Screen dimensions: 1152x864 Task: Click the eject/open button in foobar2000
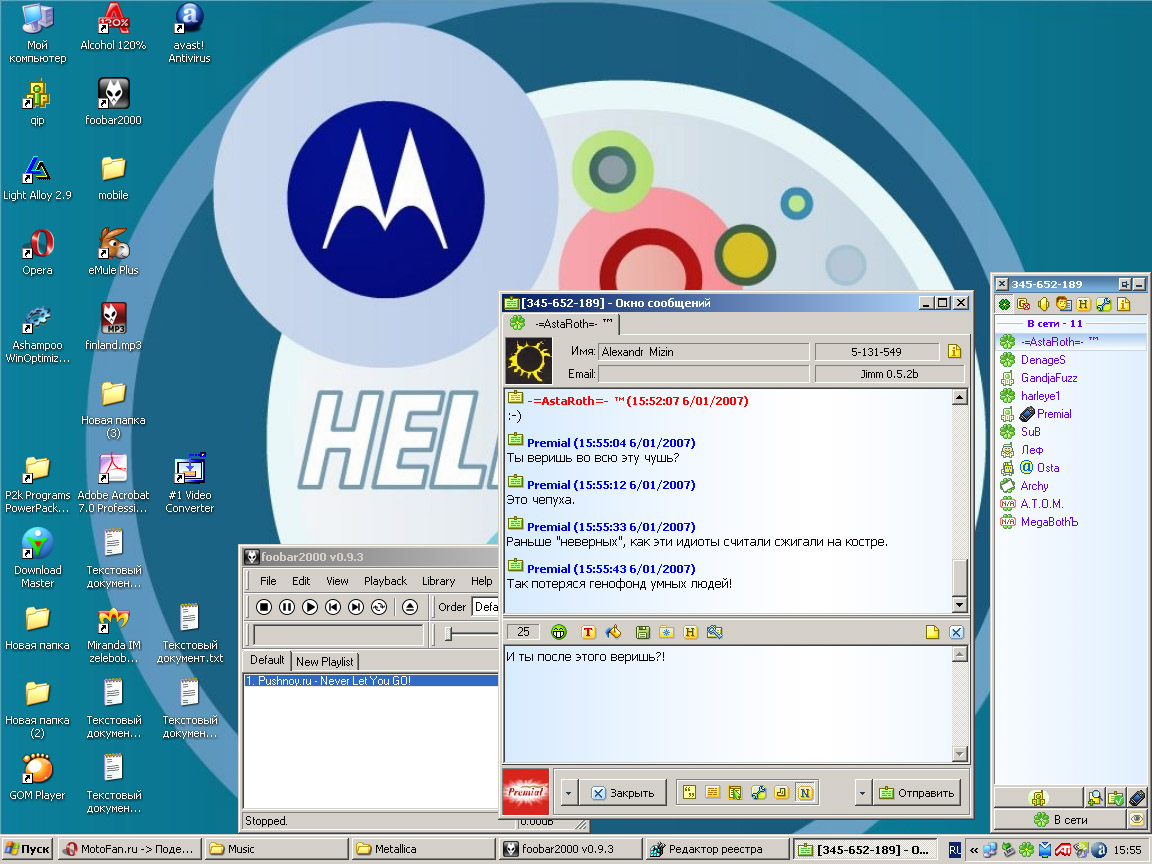[410, 607]
